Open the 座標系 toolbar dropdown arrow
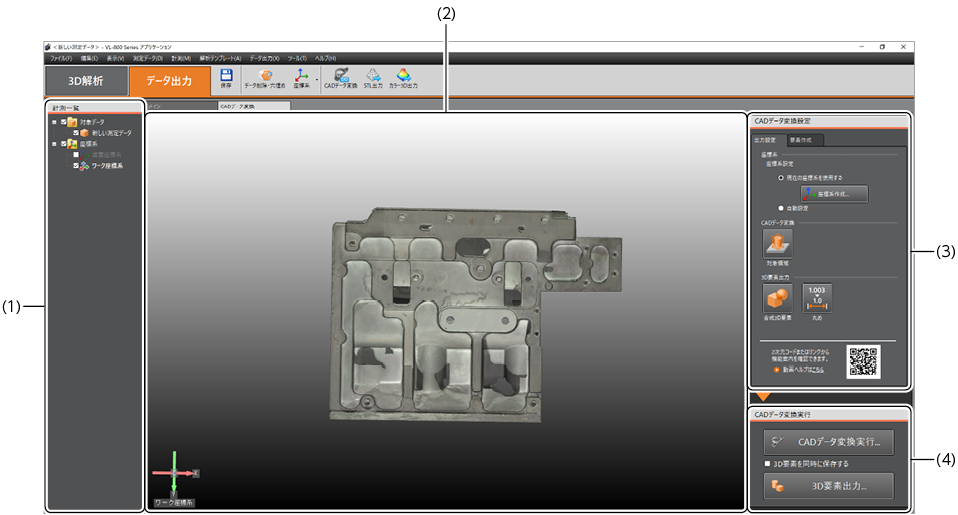Viewport: 958px width, 515px height. (x=316, y=78)
